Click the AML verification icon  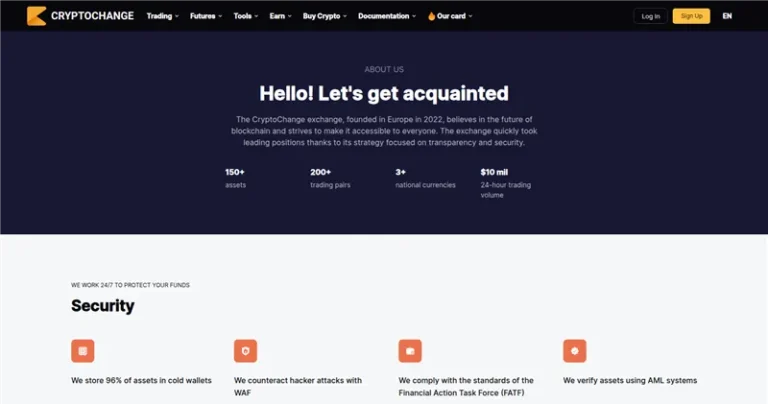click(574, 351)
